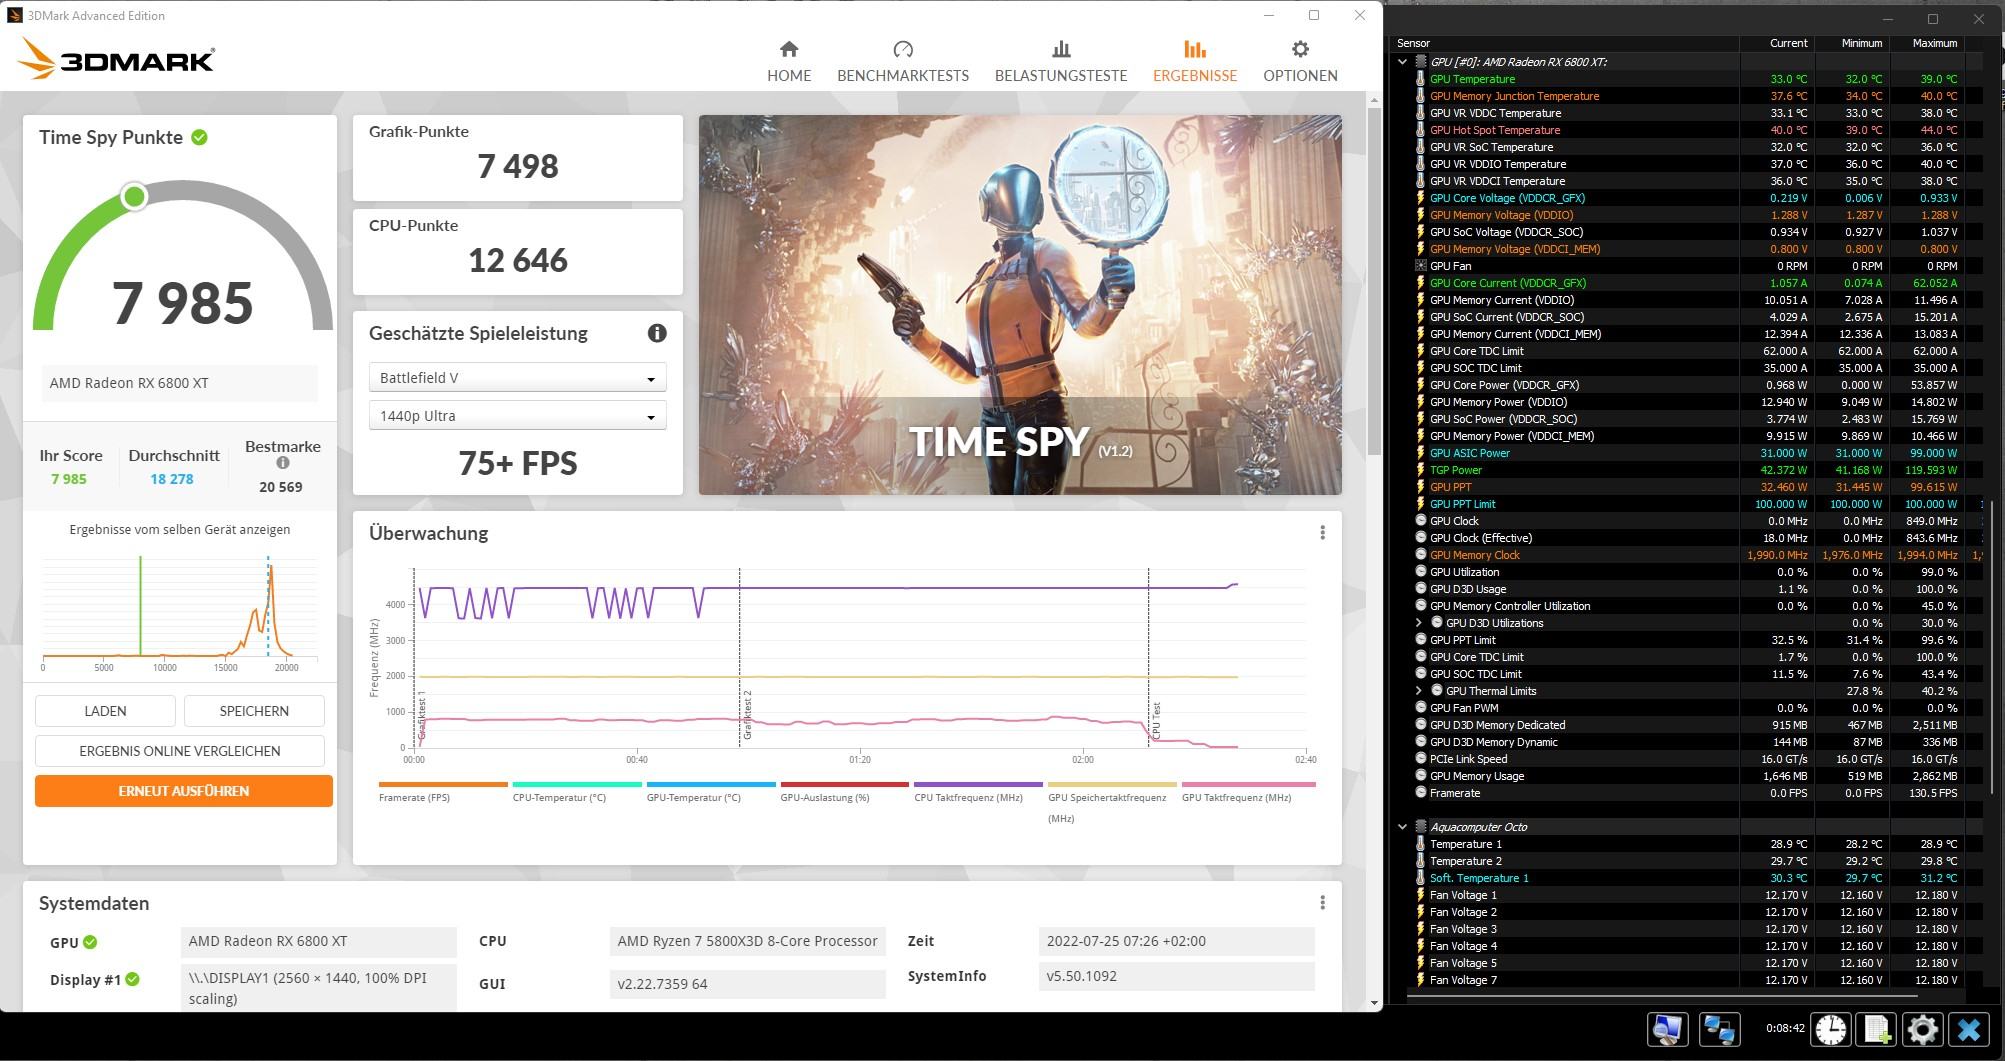The height and width of the screenshot is (1061, 2005).
Task: Click the Grafiktest 2 marker in chart
Action: (747, 715)
